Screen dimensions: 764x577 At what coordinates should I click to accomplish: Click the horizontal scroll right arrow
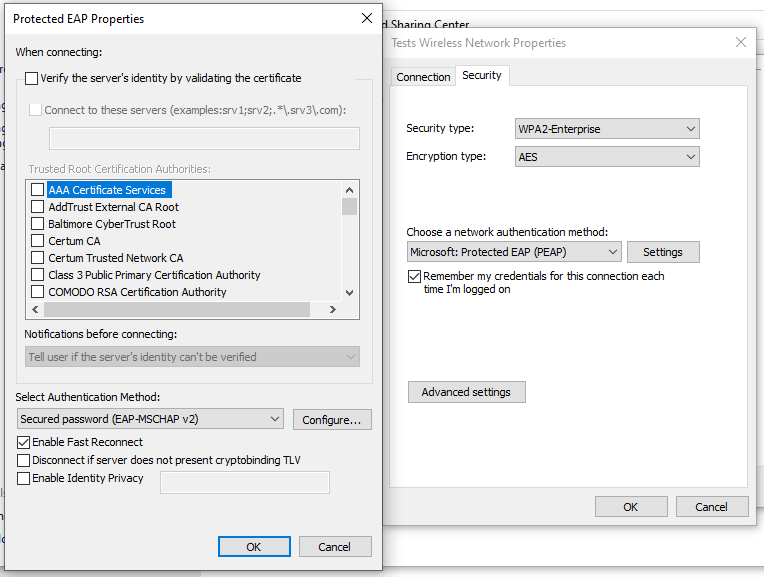(x=333, y=309)
